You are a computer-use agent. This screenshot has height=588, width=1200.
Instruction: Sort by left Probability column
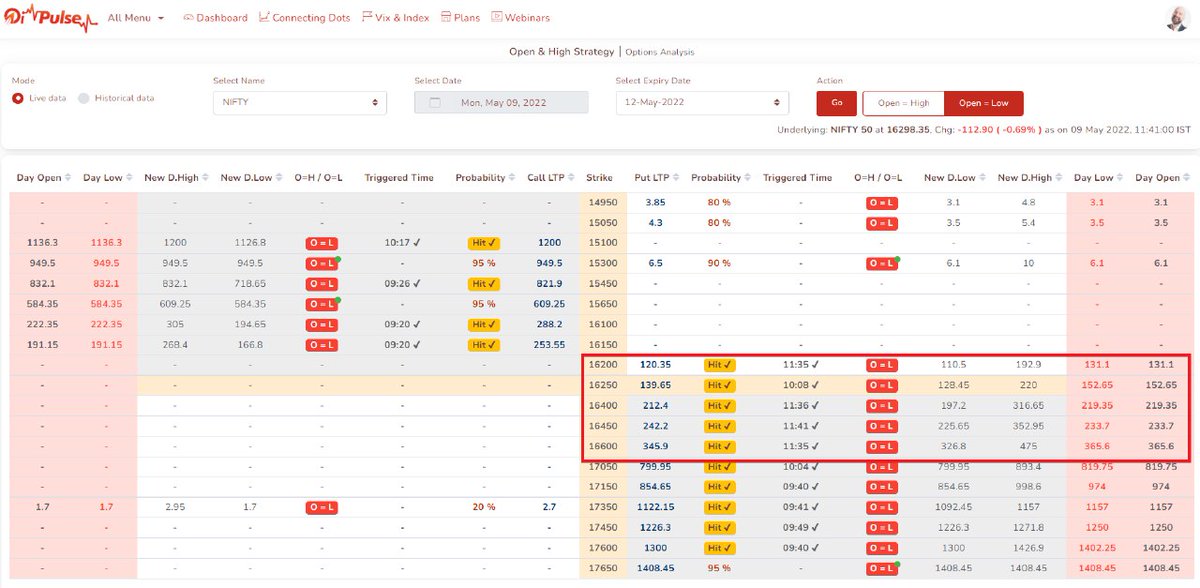pyautogui.click(x=485, y=177)
